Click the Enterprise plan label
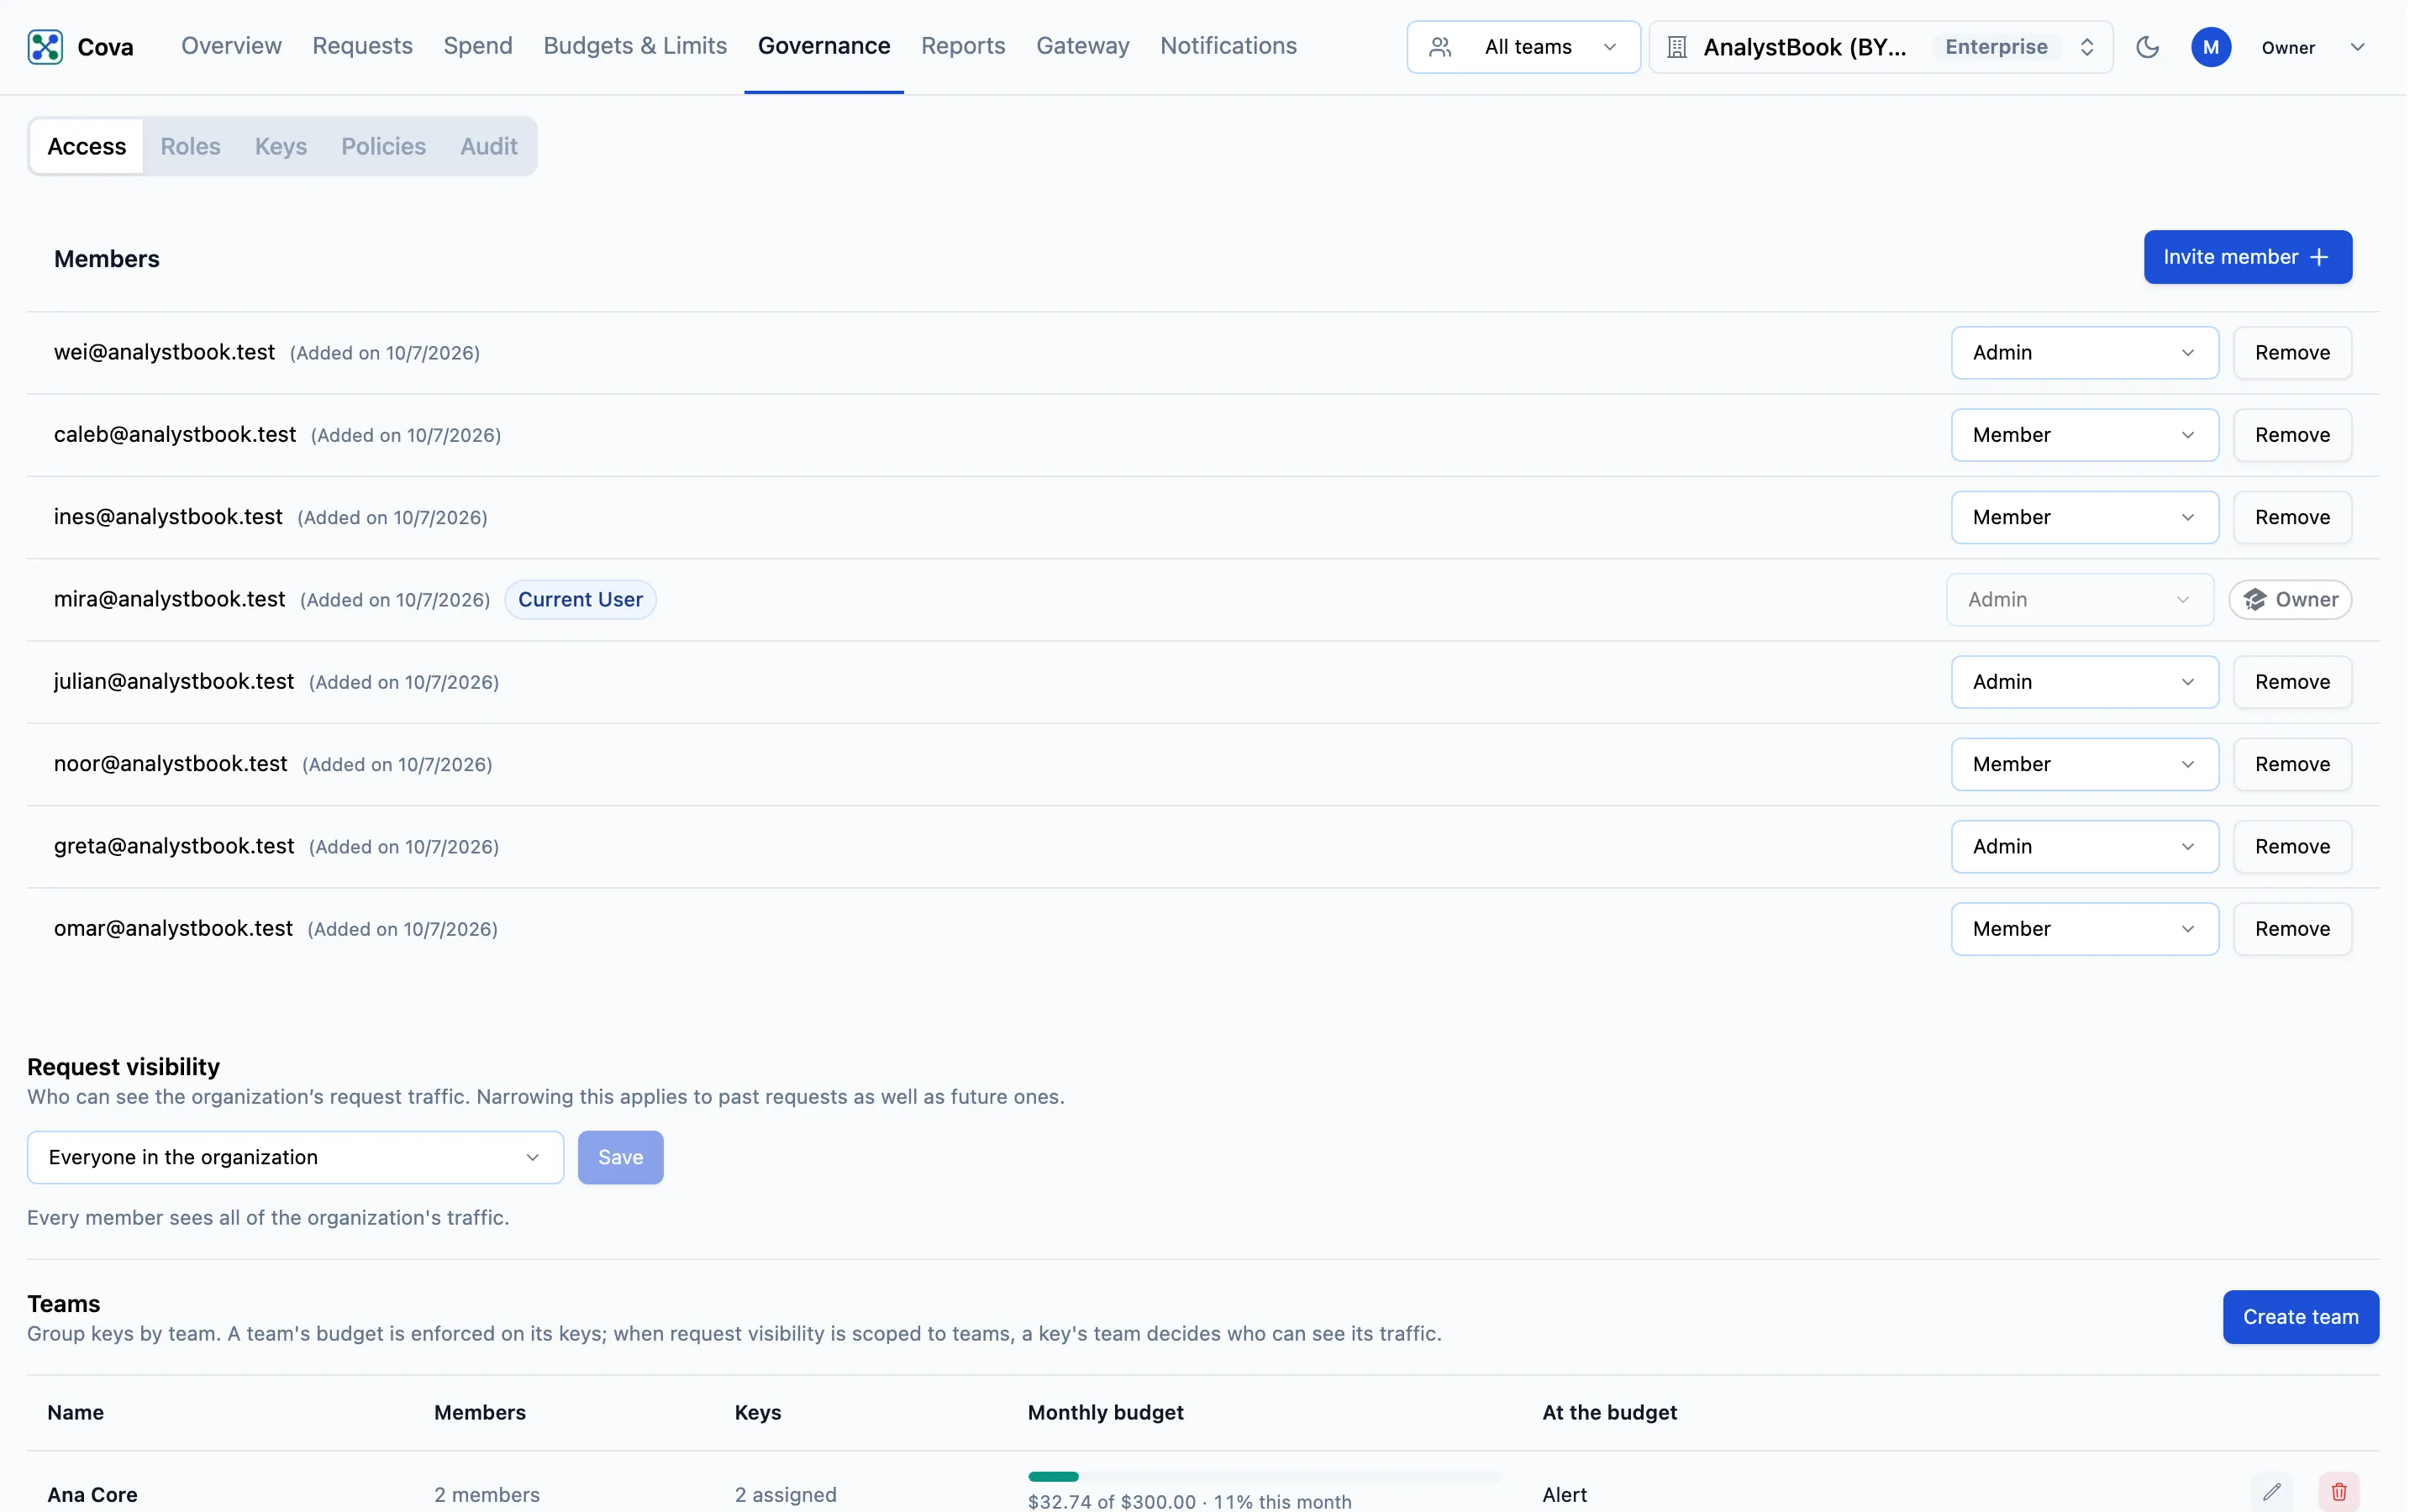 [1996, 47]
